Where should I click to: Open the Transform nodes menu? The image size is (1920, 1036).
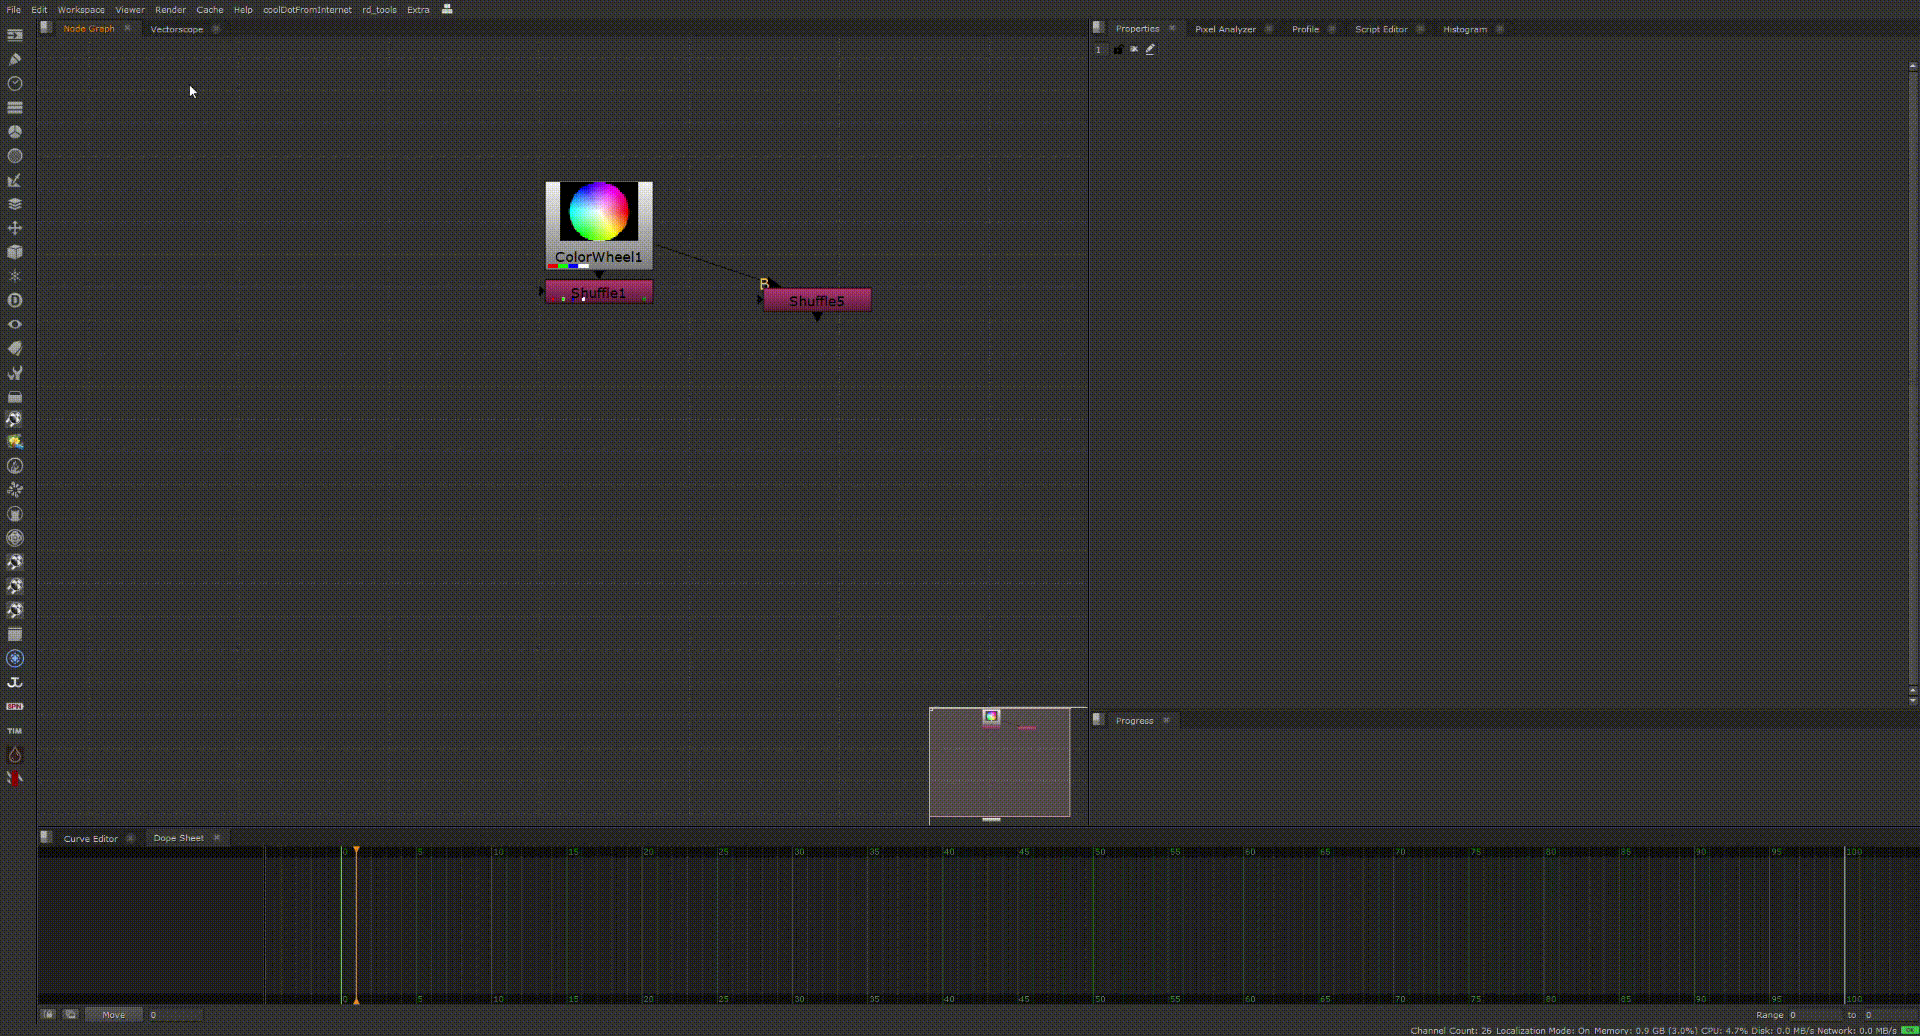pos(15,228)
